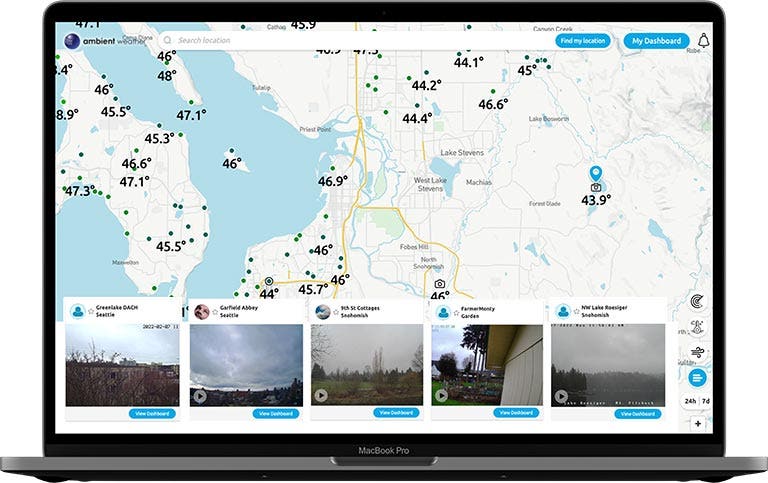Open the FarmerMonty webcam thumbnail
This screenshot has width=768, height=483.
(x=487, y=365)
